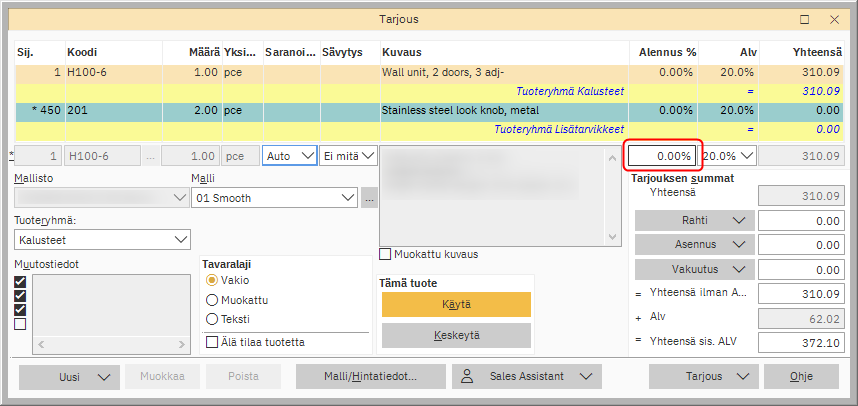Click the ellipsis button next to code H100-6
Image resolution: width=858 pixels, height=406 pixels.
click(x=149, y=156)
